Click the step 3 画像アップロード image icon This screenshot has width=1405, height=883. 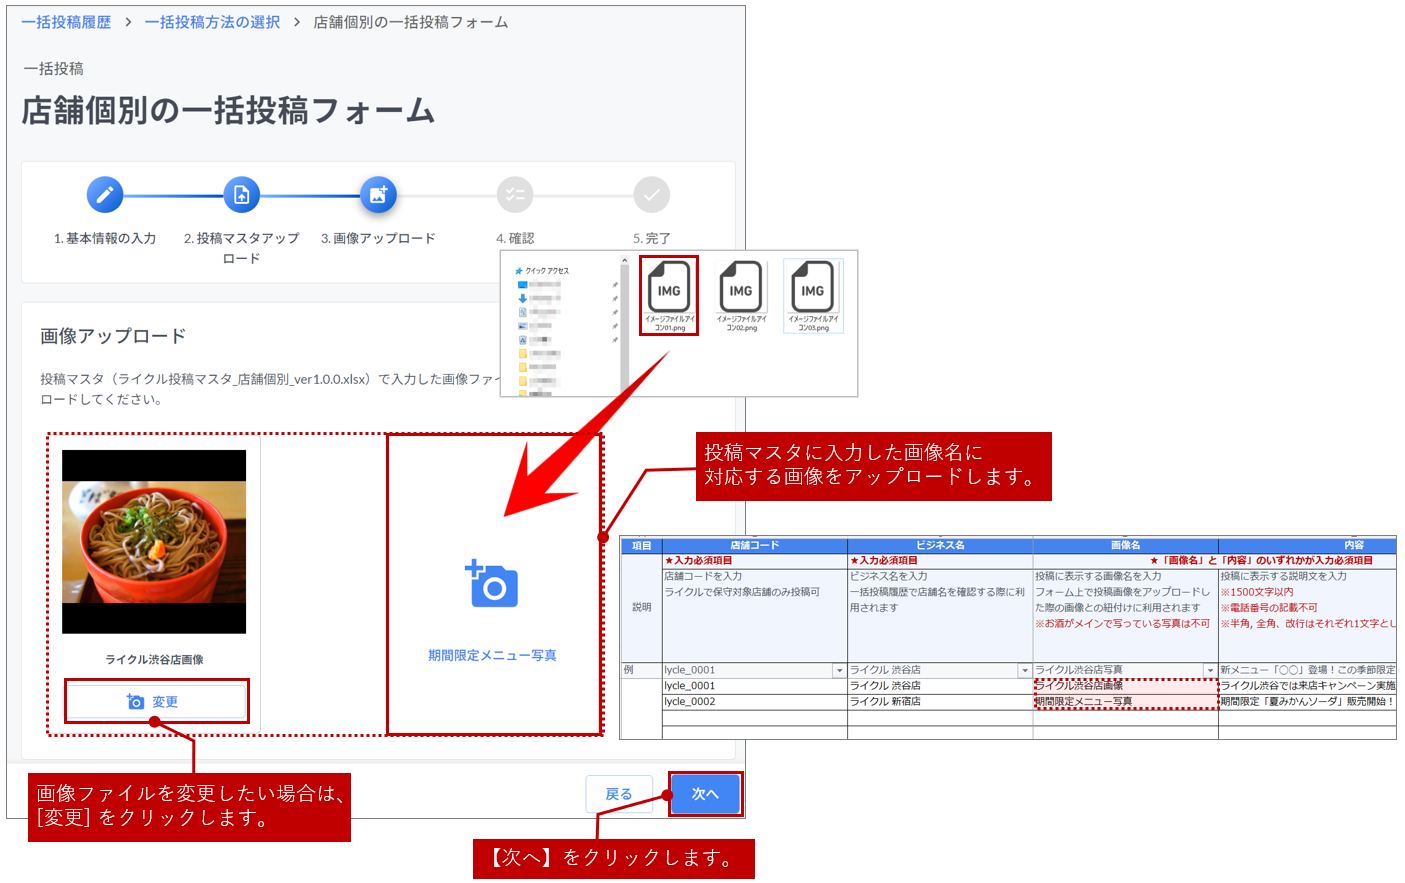378,194
